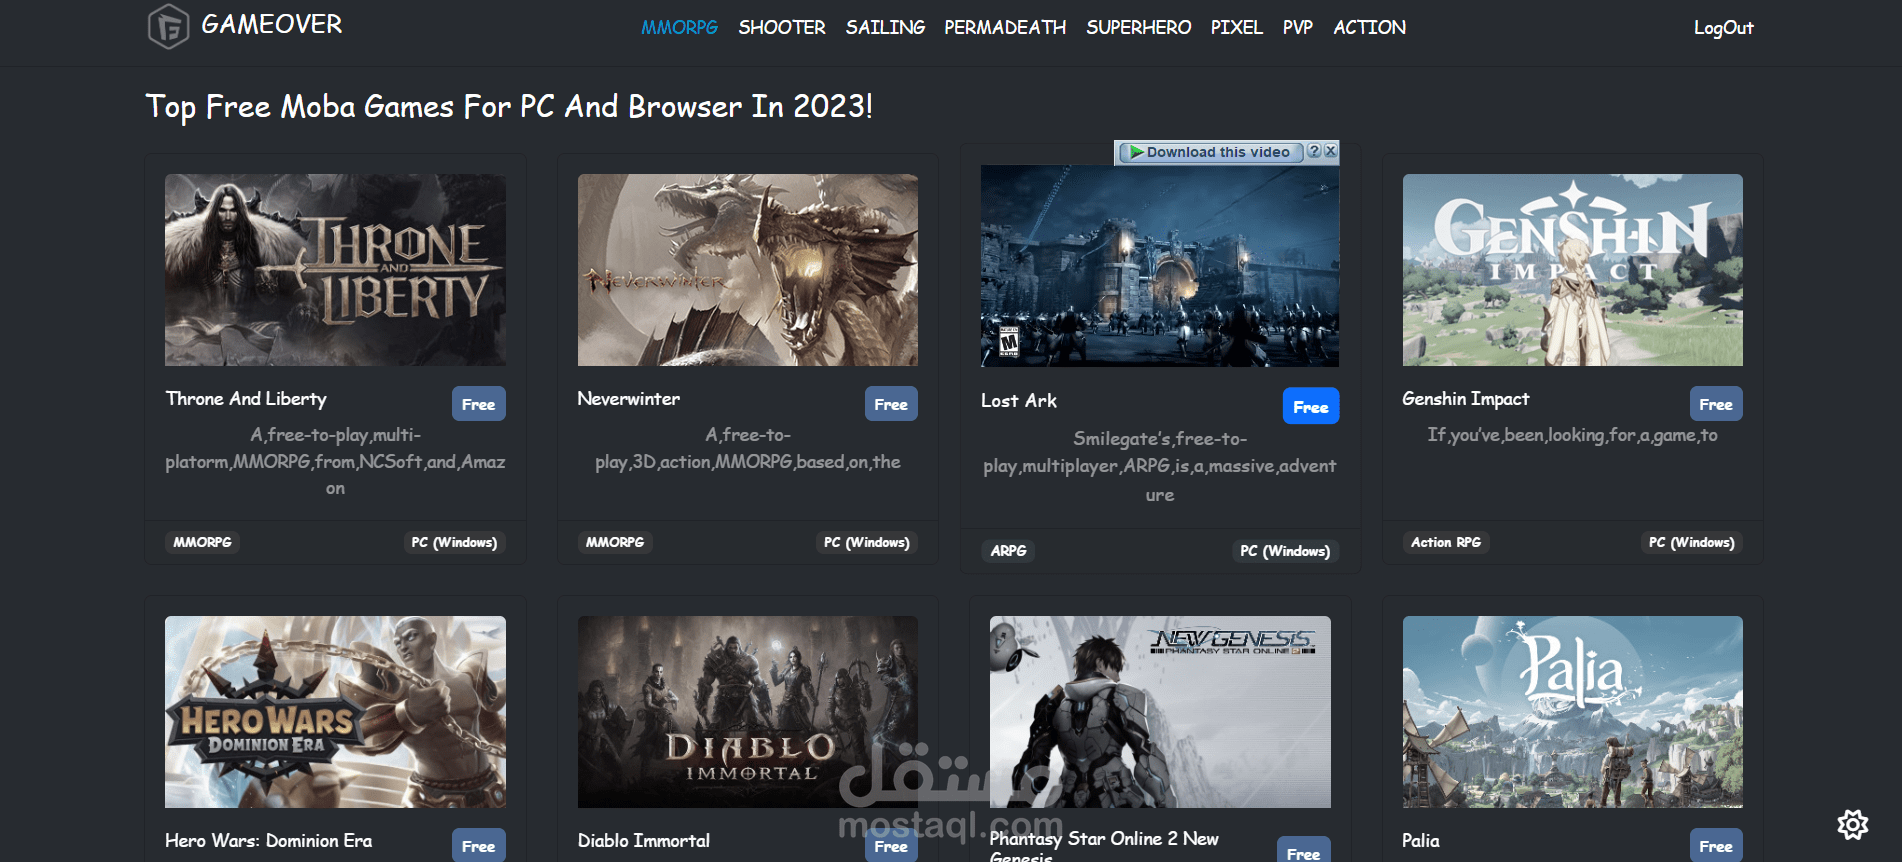This screenshot has height=862, width=1902.
Task: Click the Action RPG tag on Genshin Impact
Action: coord(1446,542)
